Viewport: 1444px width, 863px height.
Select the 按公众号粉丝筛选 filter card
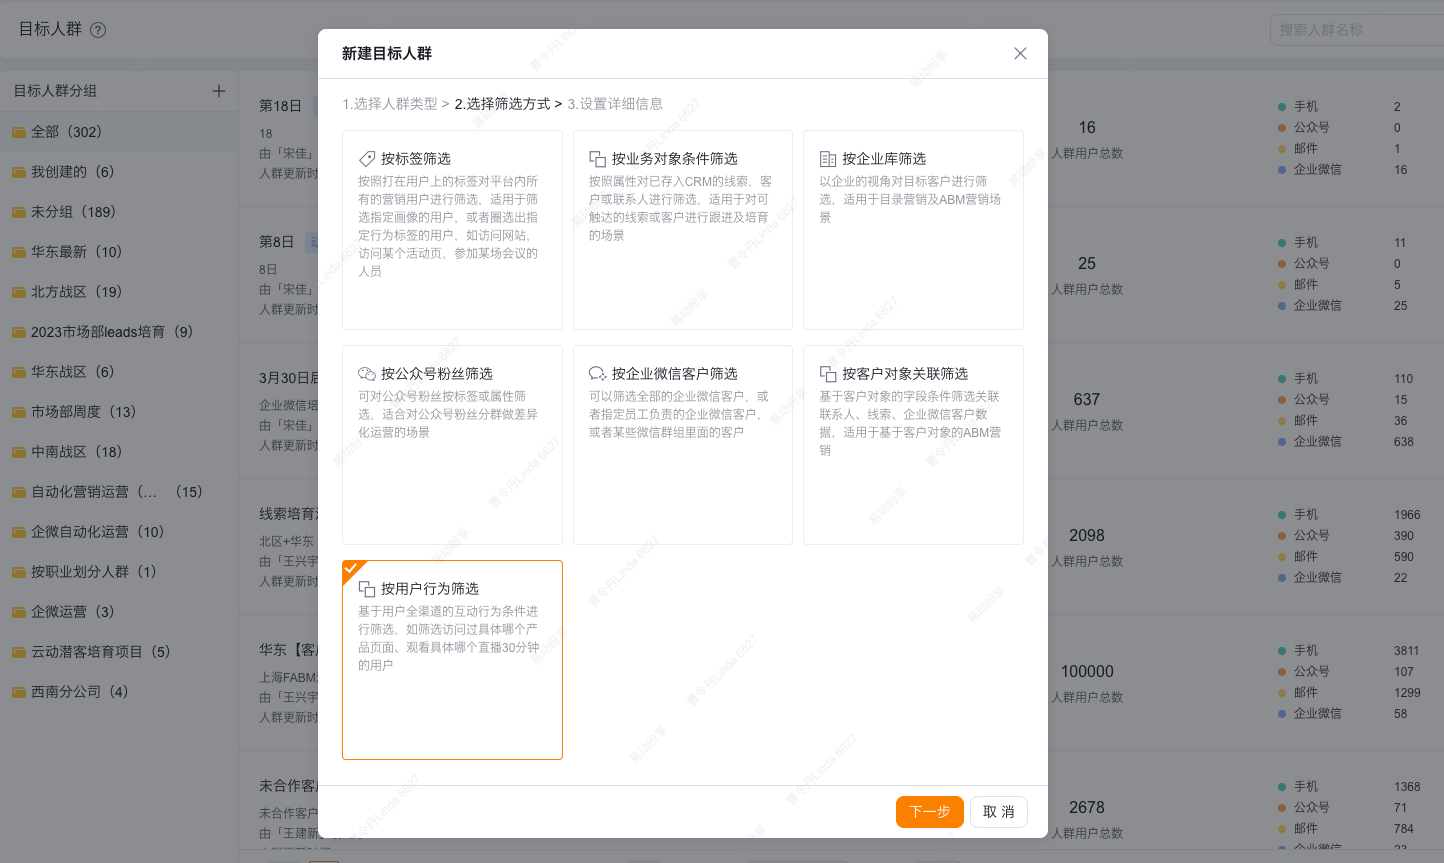coord(452,445)
